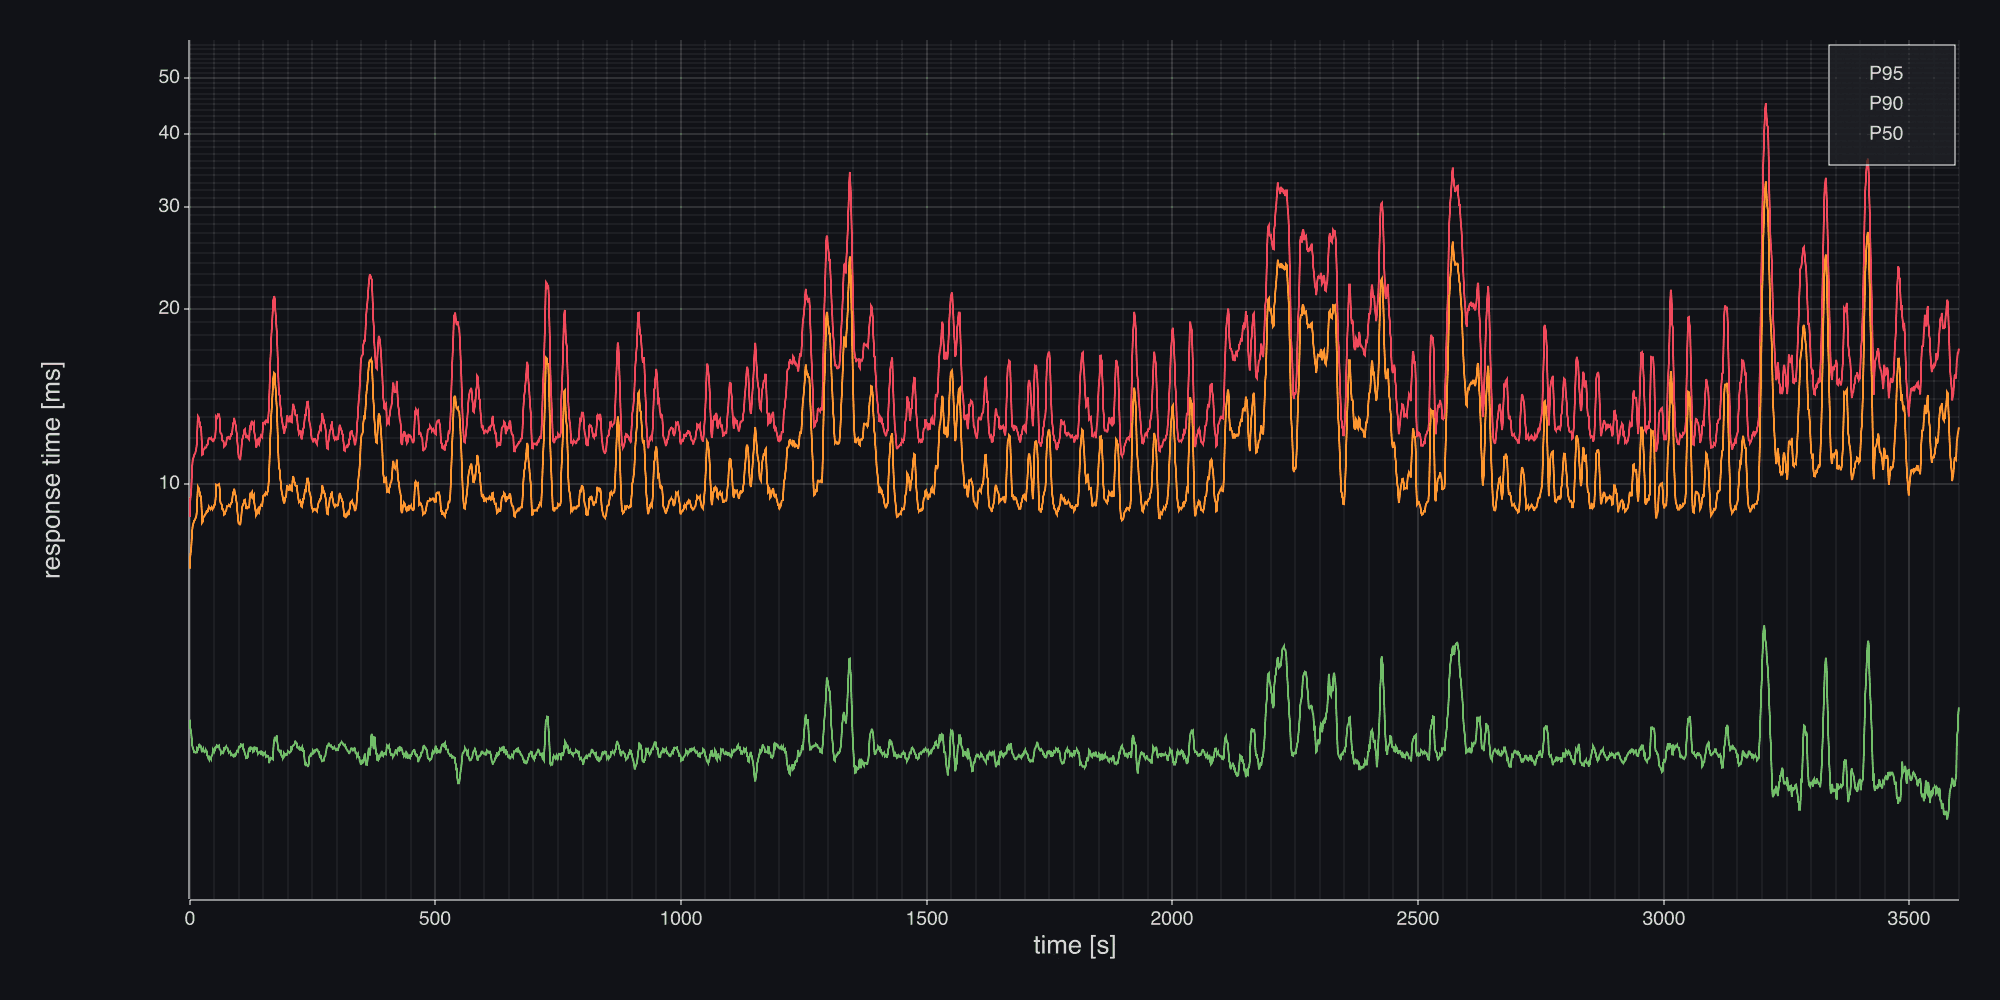Image resolution: width=2000 pixels, height=1000 pixels.
Task: Select the 2000 tick on time axis
Action: click(x=1172, y=919)
